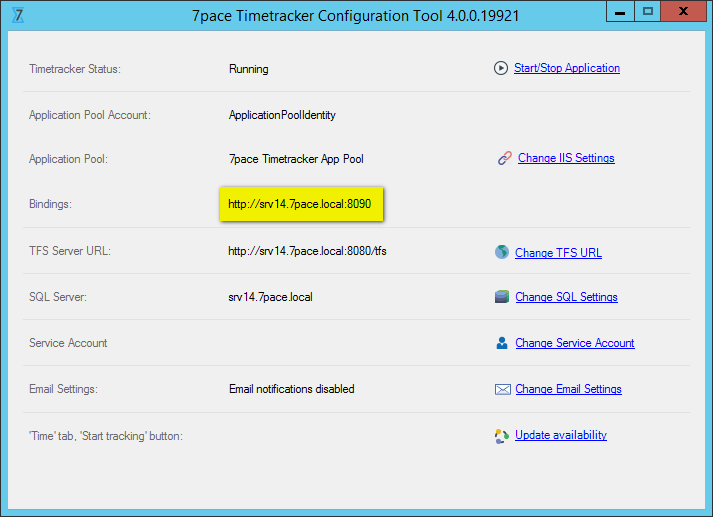Screen dimensions: 713x517
Task: Click the Application Pool Account label
Action: point(90,115)
